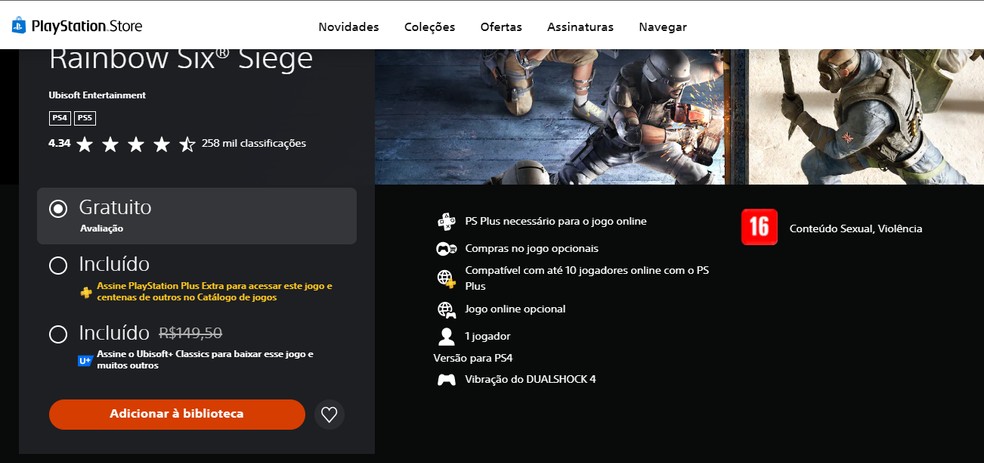
Task: Open the 258 mil classificações ratings link
Action: (254, 144)
